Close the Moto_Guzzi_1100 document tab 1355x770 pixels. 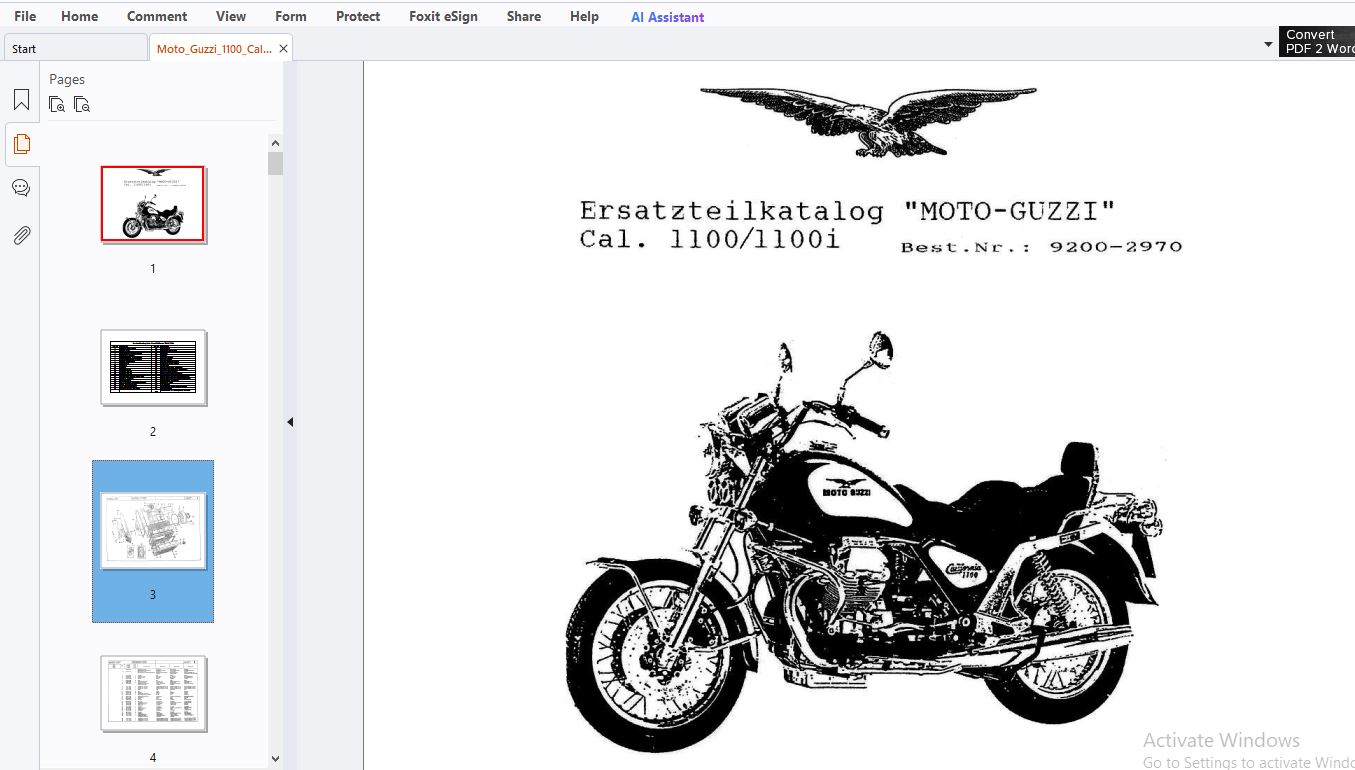[x=283, y=48]
